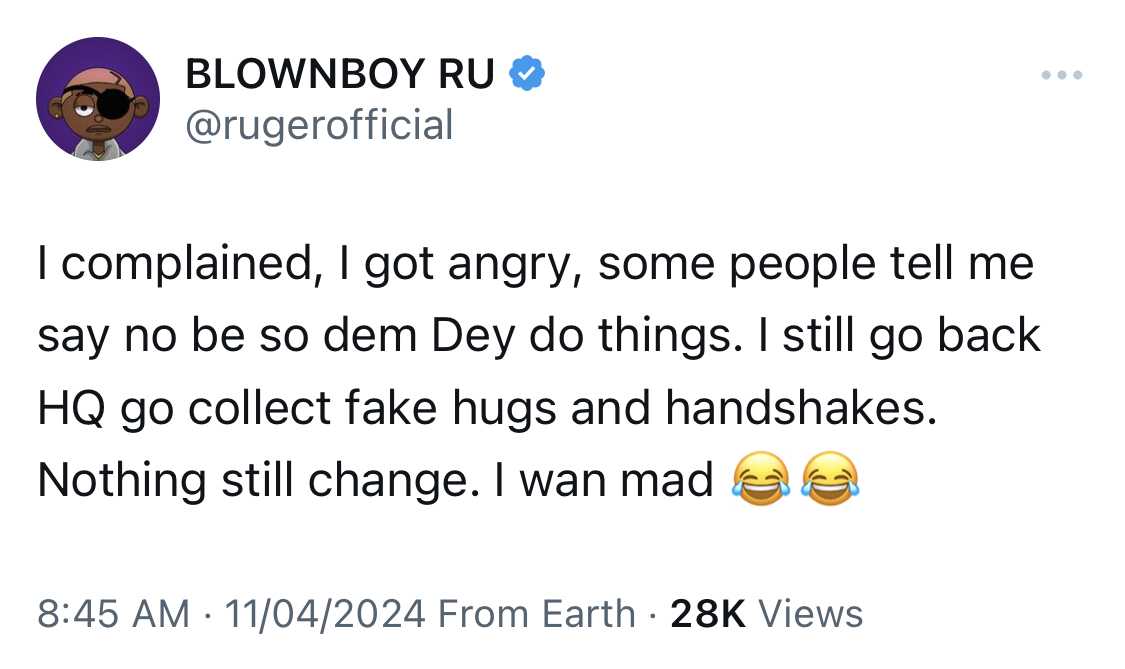The width and height of the screenshot is (1125, 669).
Task: Open the 28K view count
Action: coord(708,614)
